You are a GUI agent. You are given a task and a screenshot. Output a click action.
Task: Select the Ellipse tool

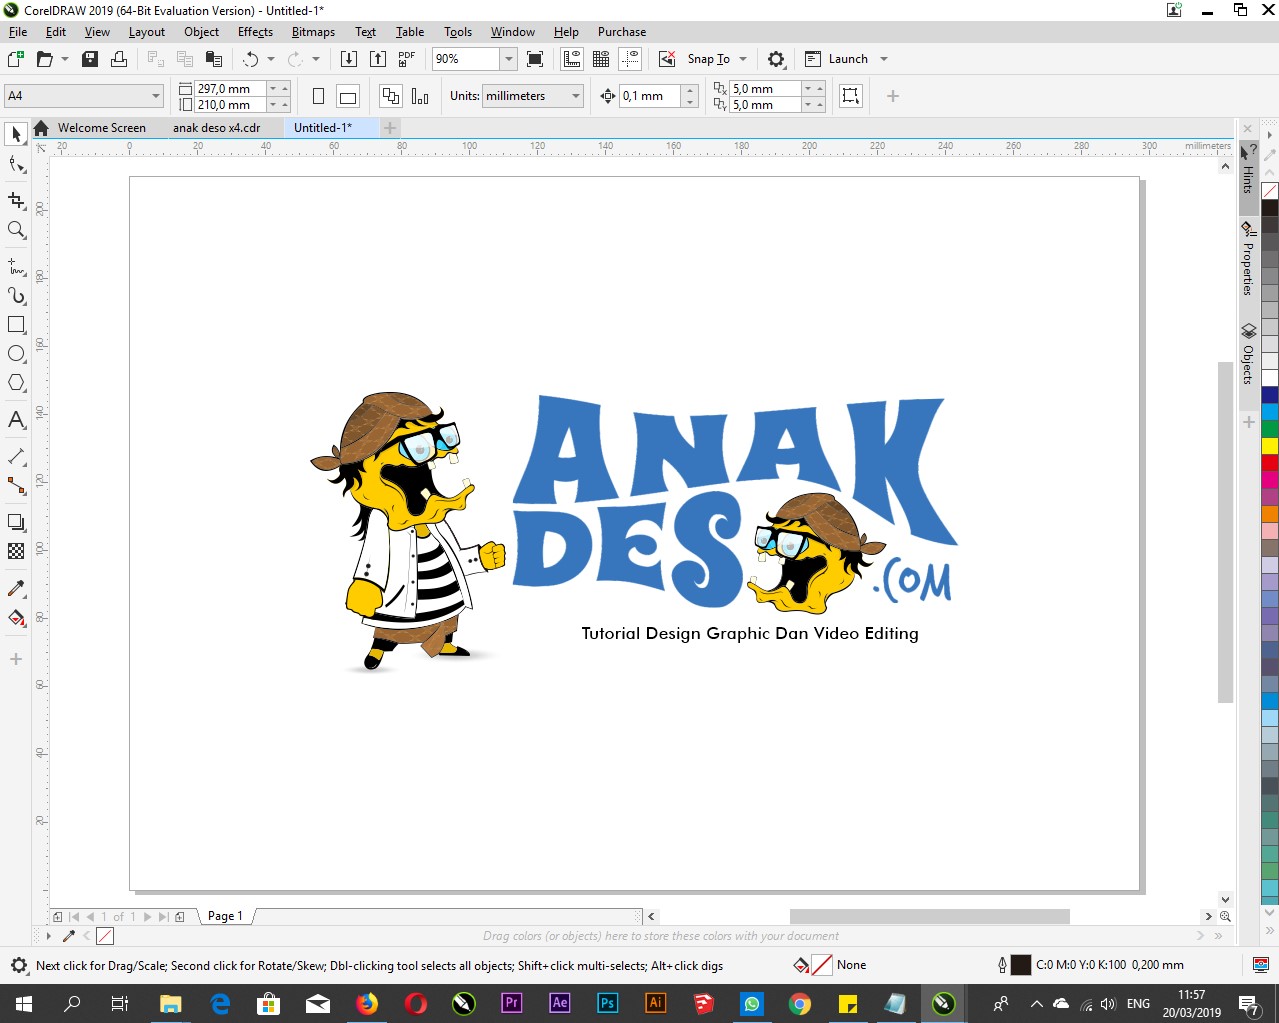coord(16,354)
